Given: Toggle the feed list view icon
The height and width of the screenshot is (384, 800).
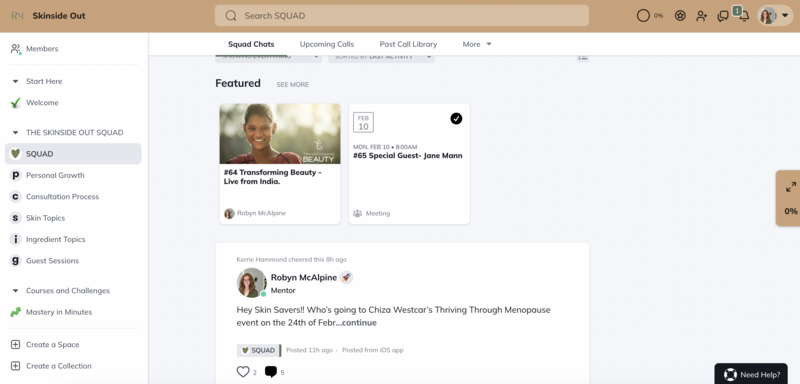Looking at the screenshot, I should click(x=583, y=58).
